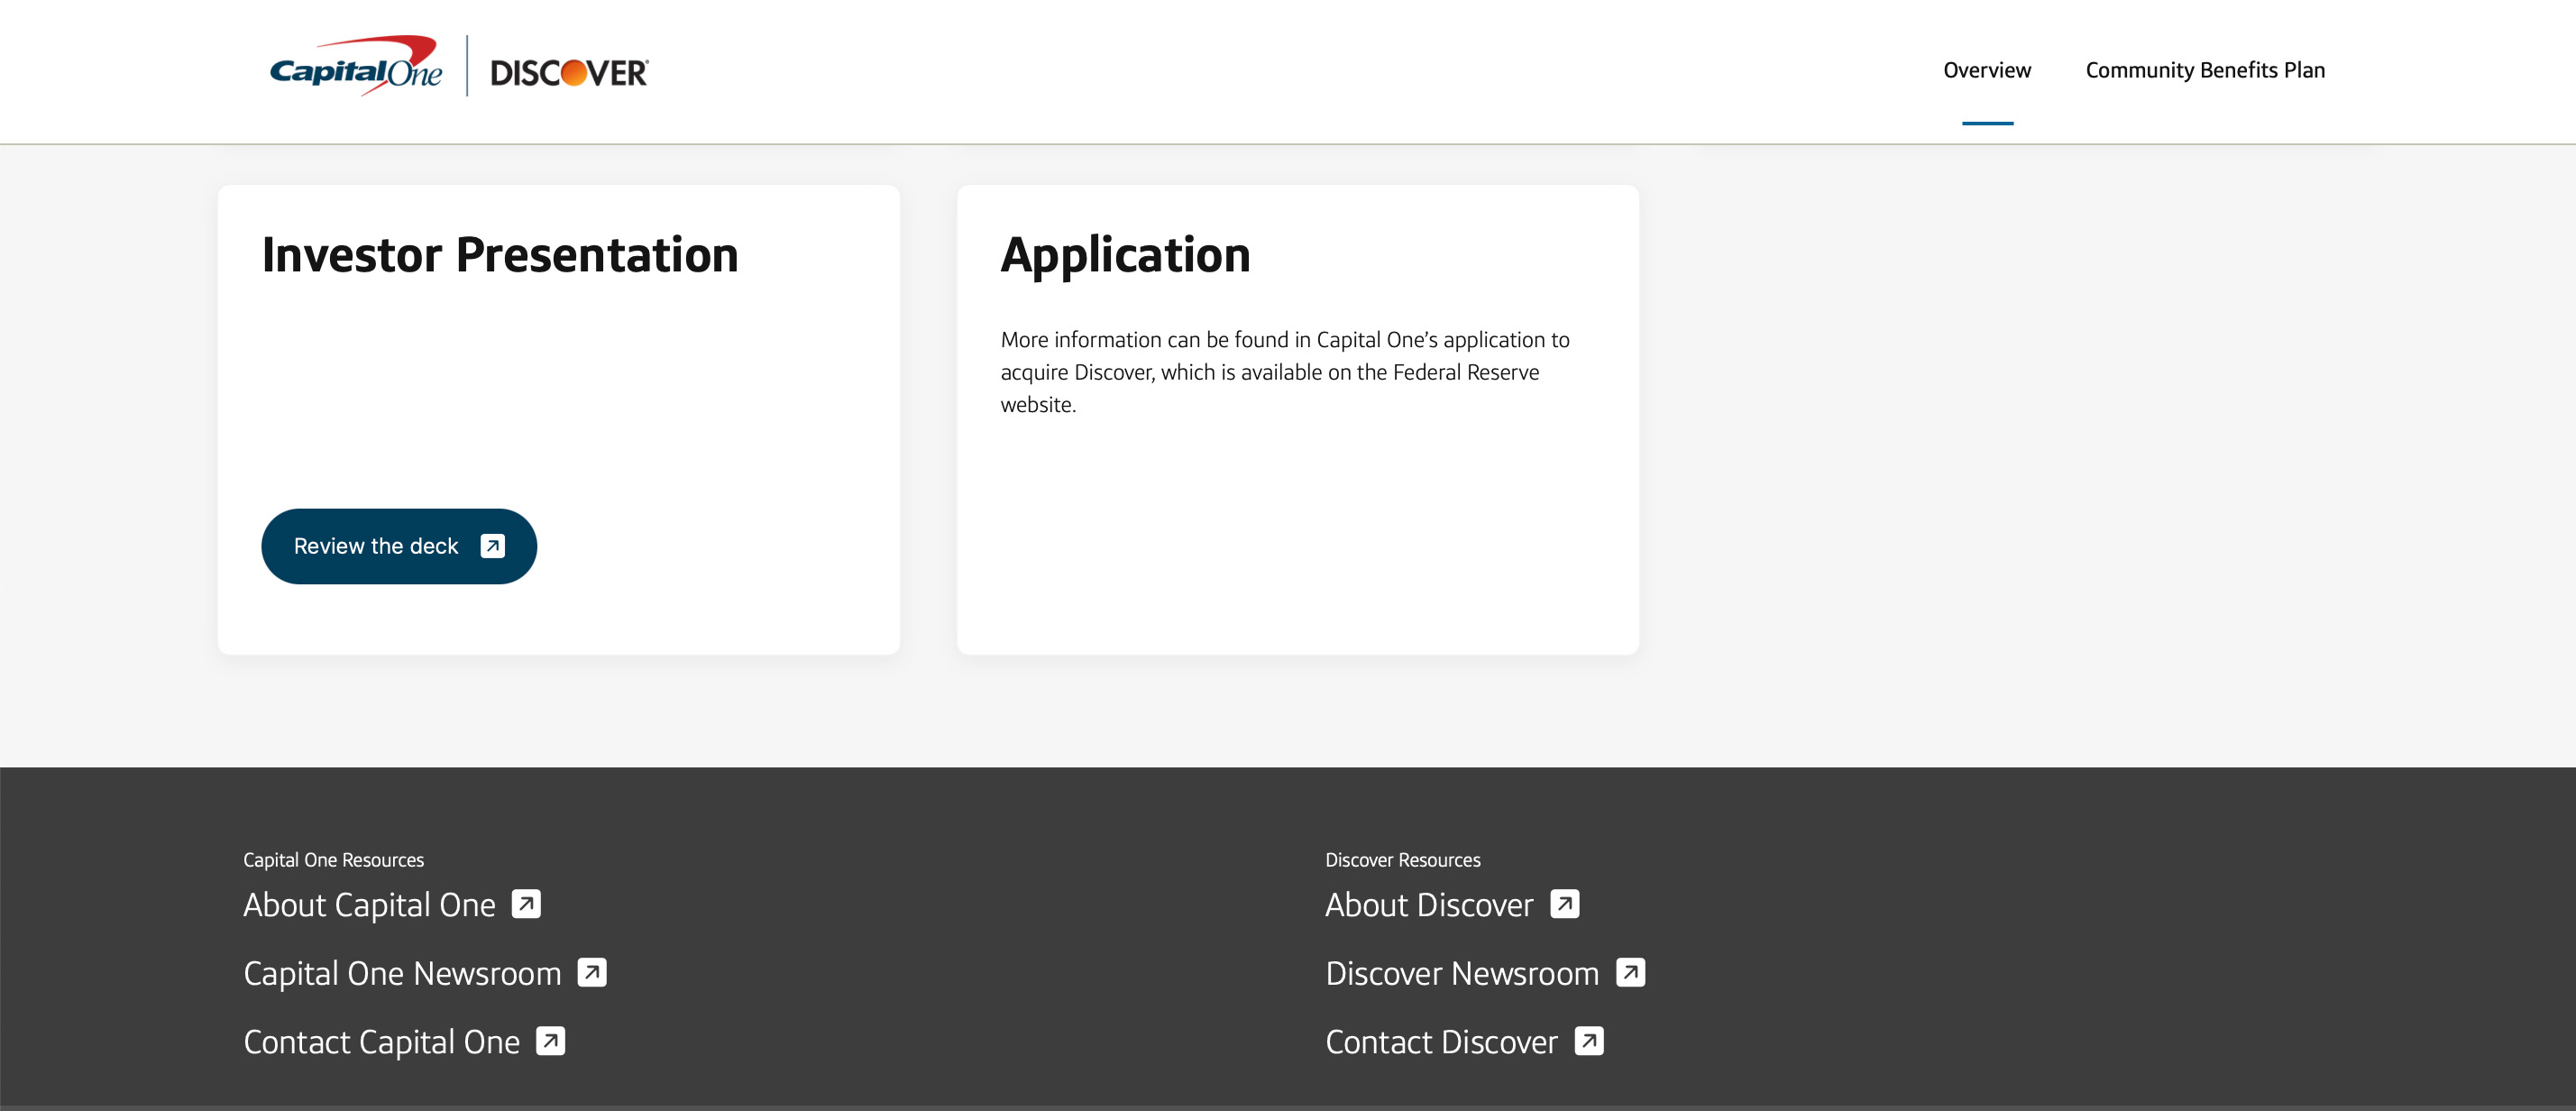This screenshot has height=1111, width=2576.
Task: Click the external link arrow beside About Discover
Action: click(1565, 904)
